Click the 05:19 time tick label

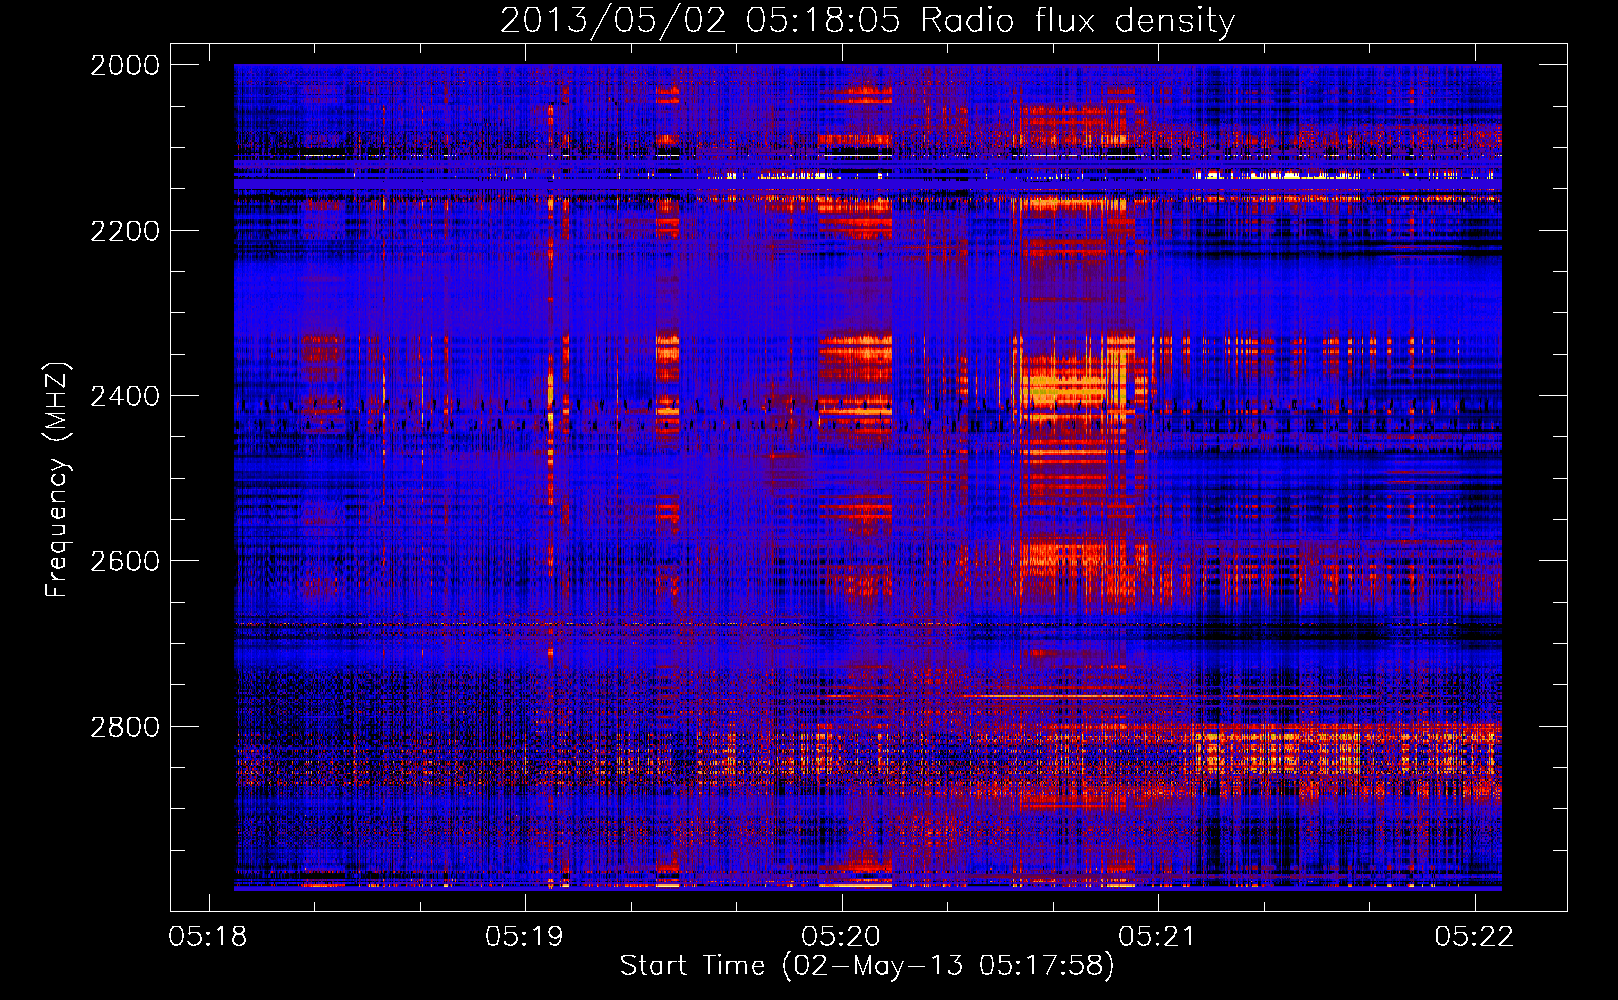tap(525, 936)
